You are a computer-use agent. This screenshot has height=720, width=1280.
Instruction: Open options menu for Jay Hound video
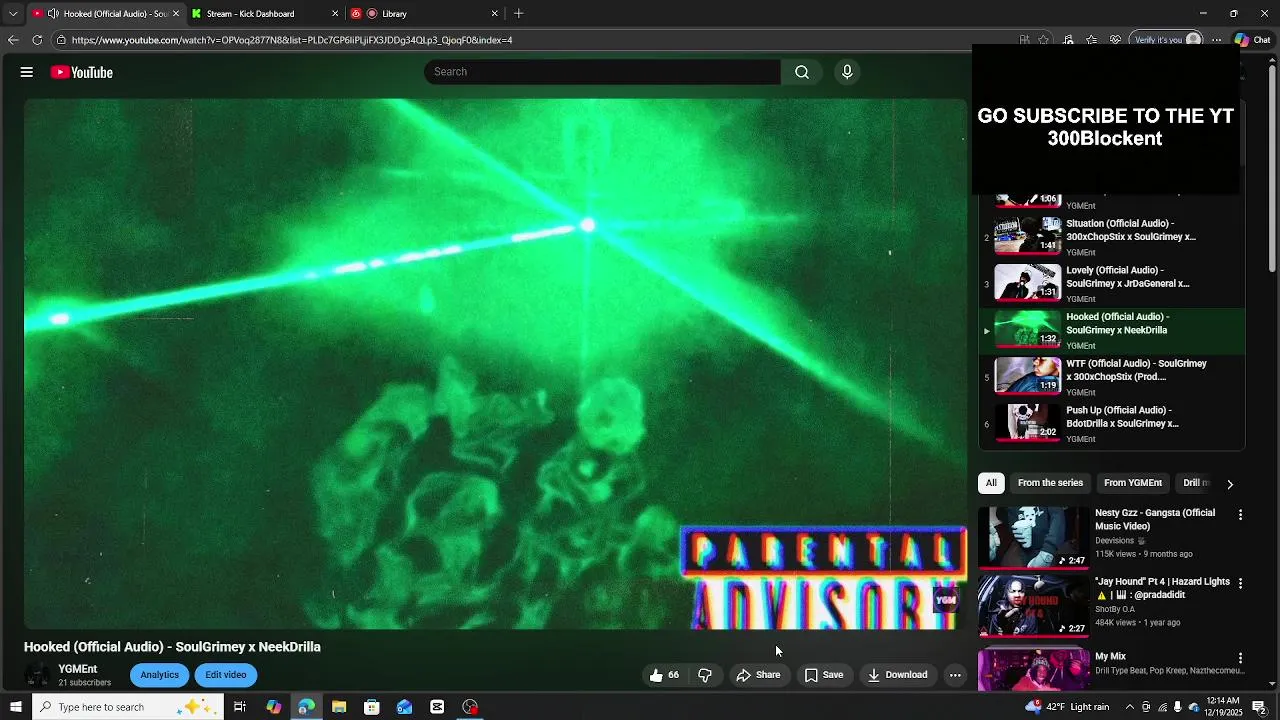(1240, 583)
